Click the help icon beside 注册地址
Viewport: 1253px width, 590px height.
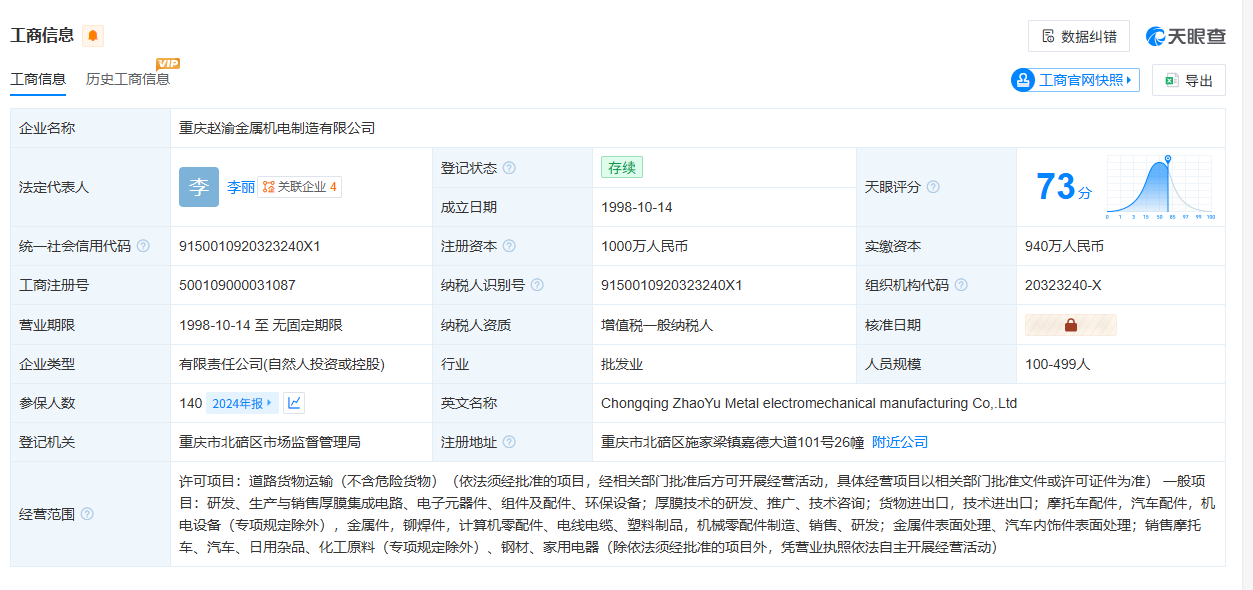(x=509, y=442)
